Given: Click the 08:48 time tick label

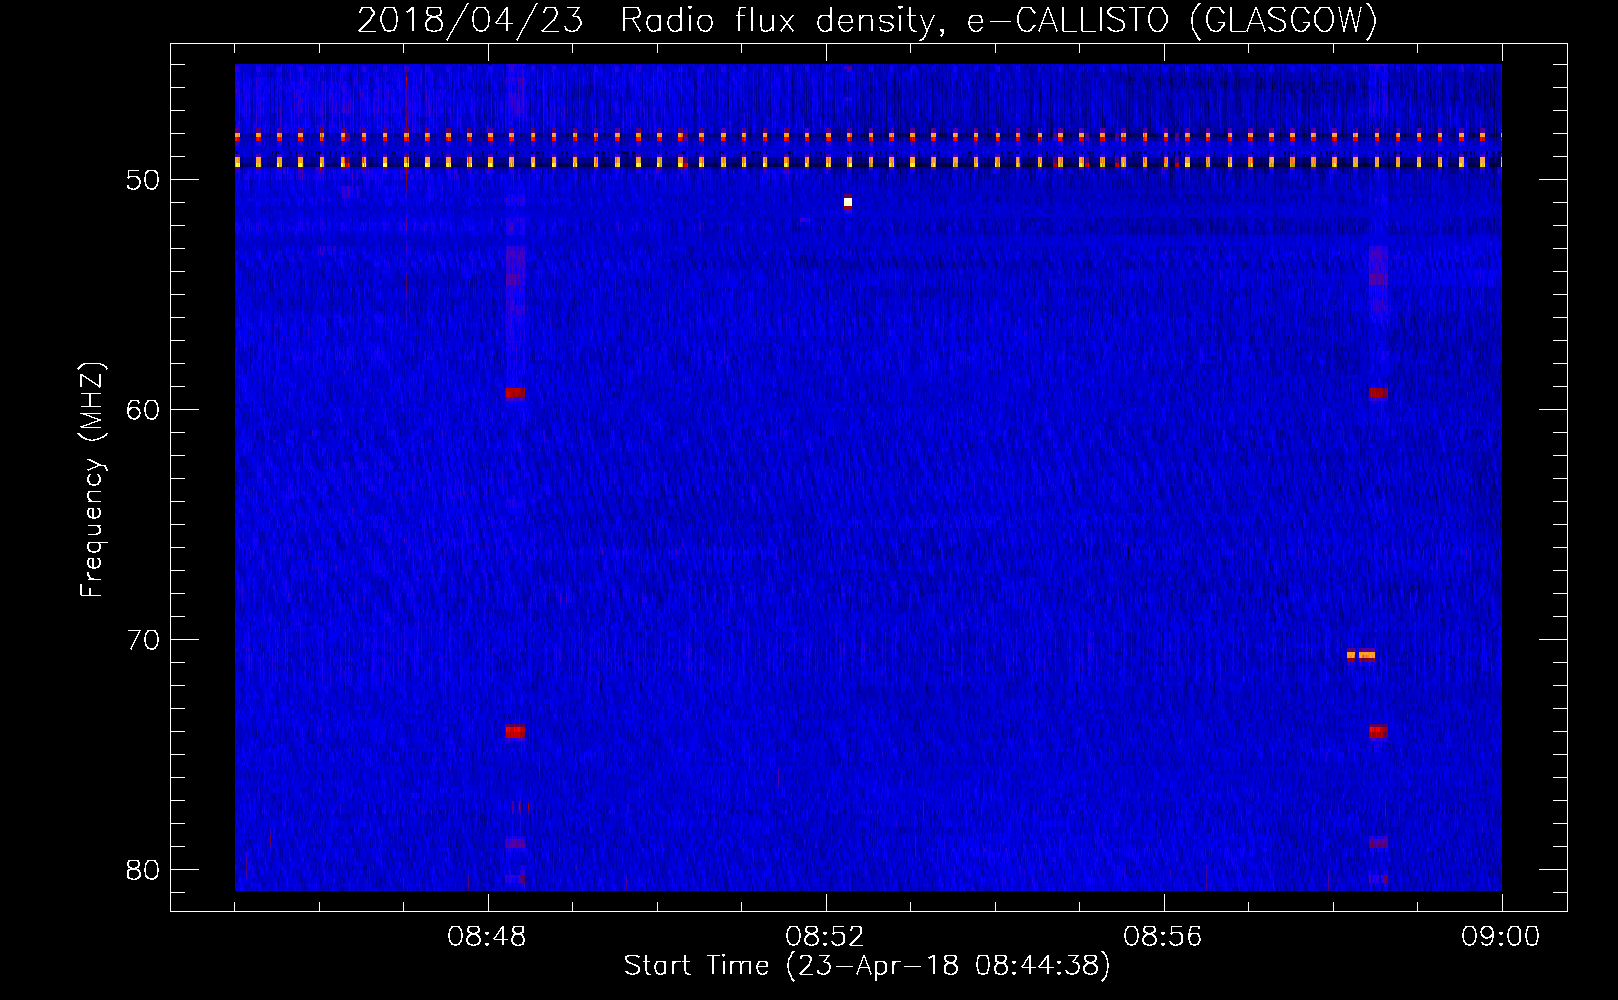Looking at the screenshot, I should pyautogui.click(x=487, y=937).
